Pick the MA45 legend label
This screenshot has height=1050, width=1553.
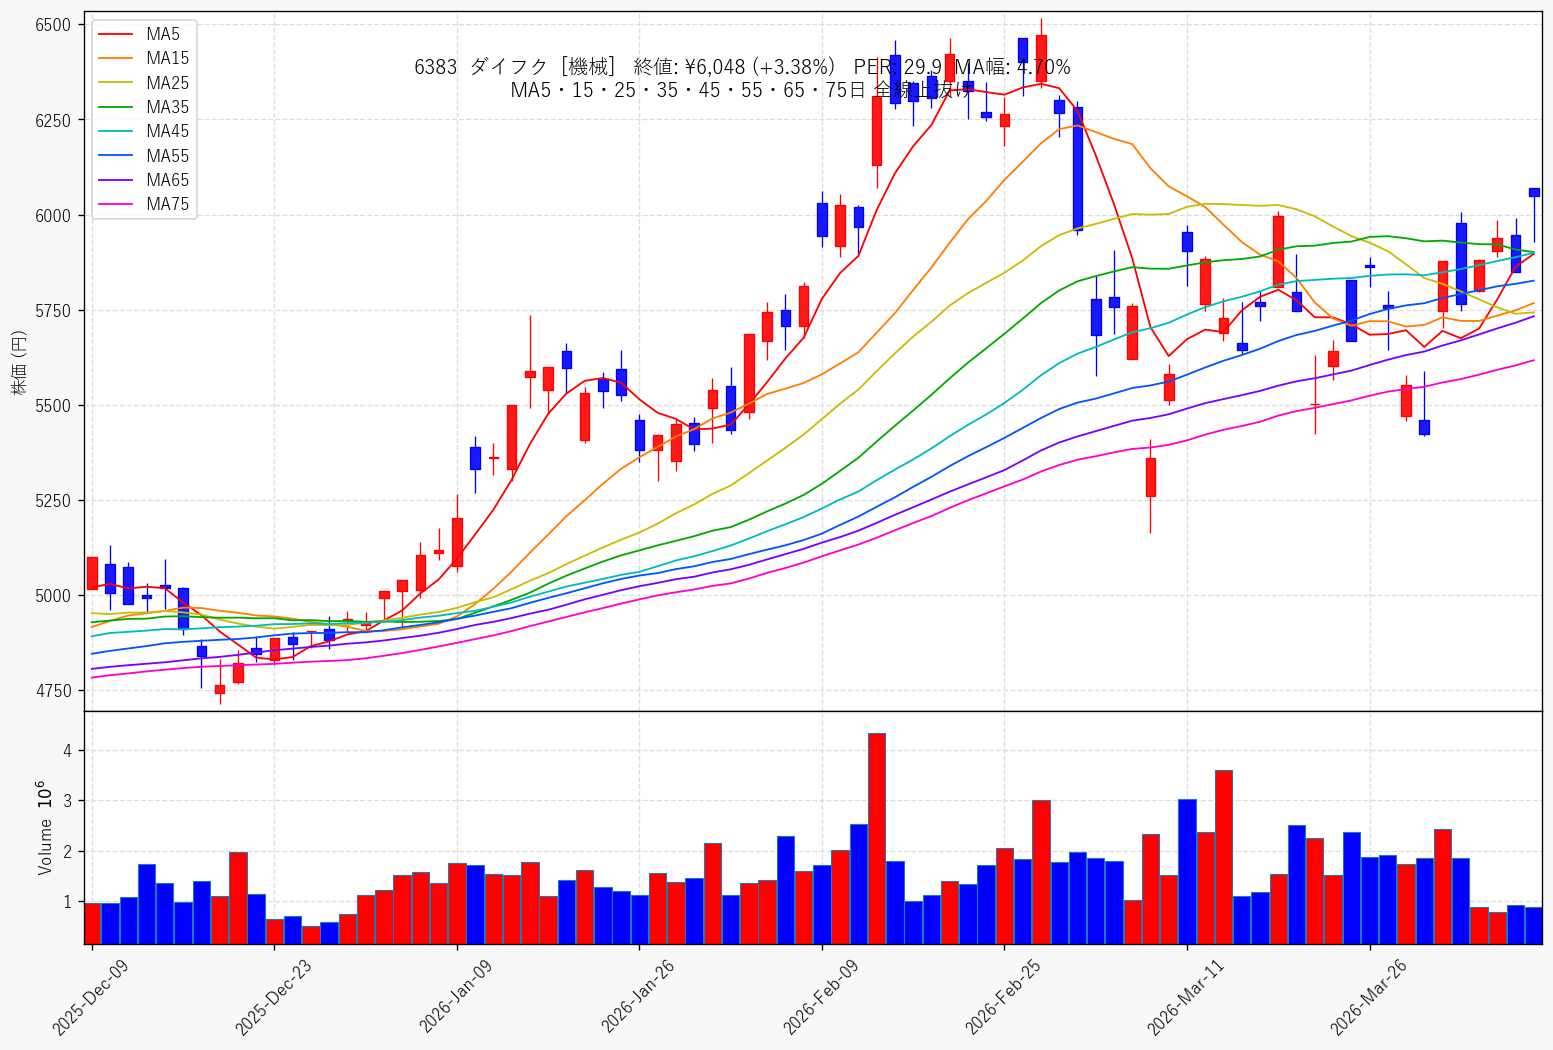tap(167, 131)
